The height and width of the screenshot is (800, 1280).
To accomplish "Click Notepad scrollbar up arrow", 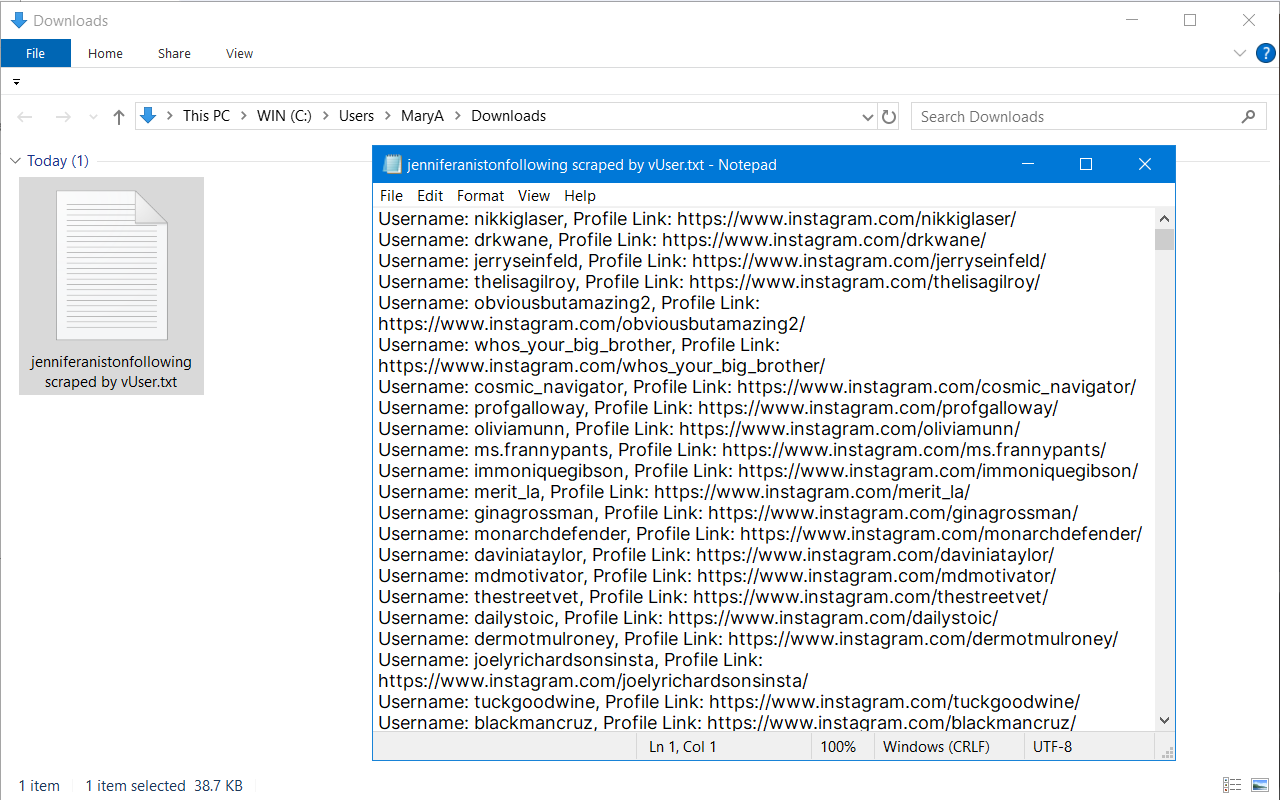I will tap(1164, 219).
